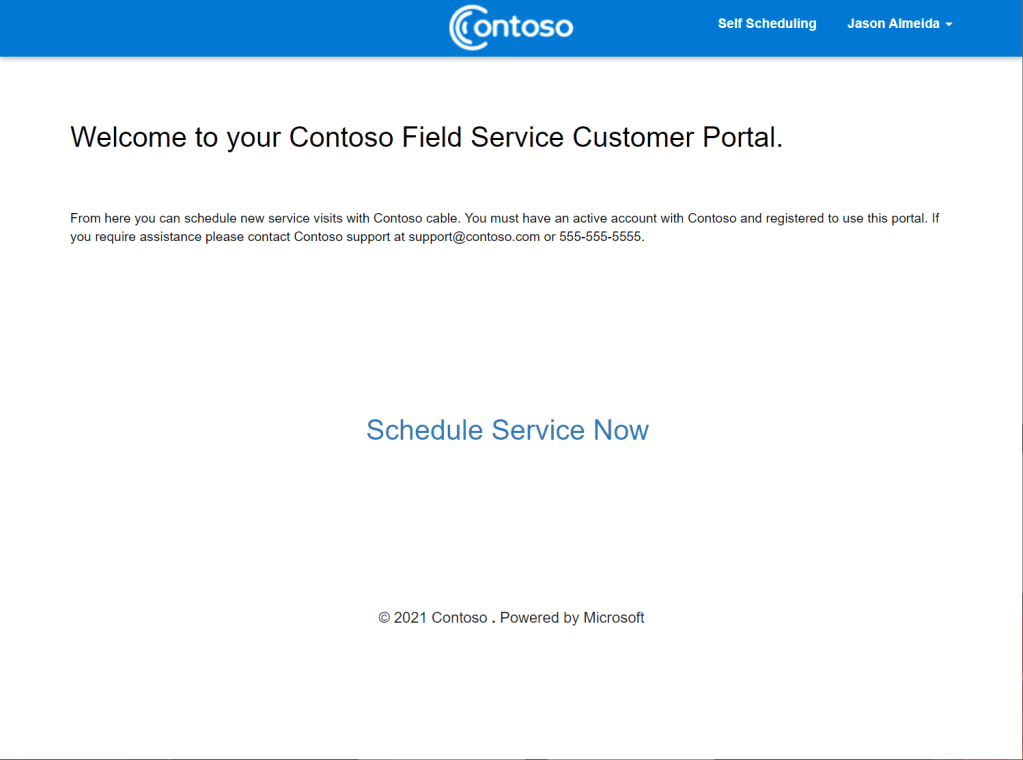Expand the caret beside Jason Almeida
The image size is (1023, 760).
[948, 25]
